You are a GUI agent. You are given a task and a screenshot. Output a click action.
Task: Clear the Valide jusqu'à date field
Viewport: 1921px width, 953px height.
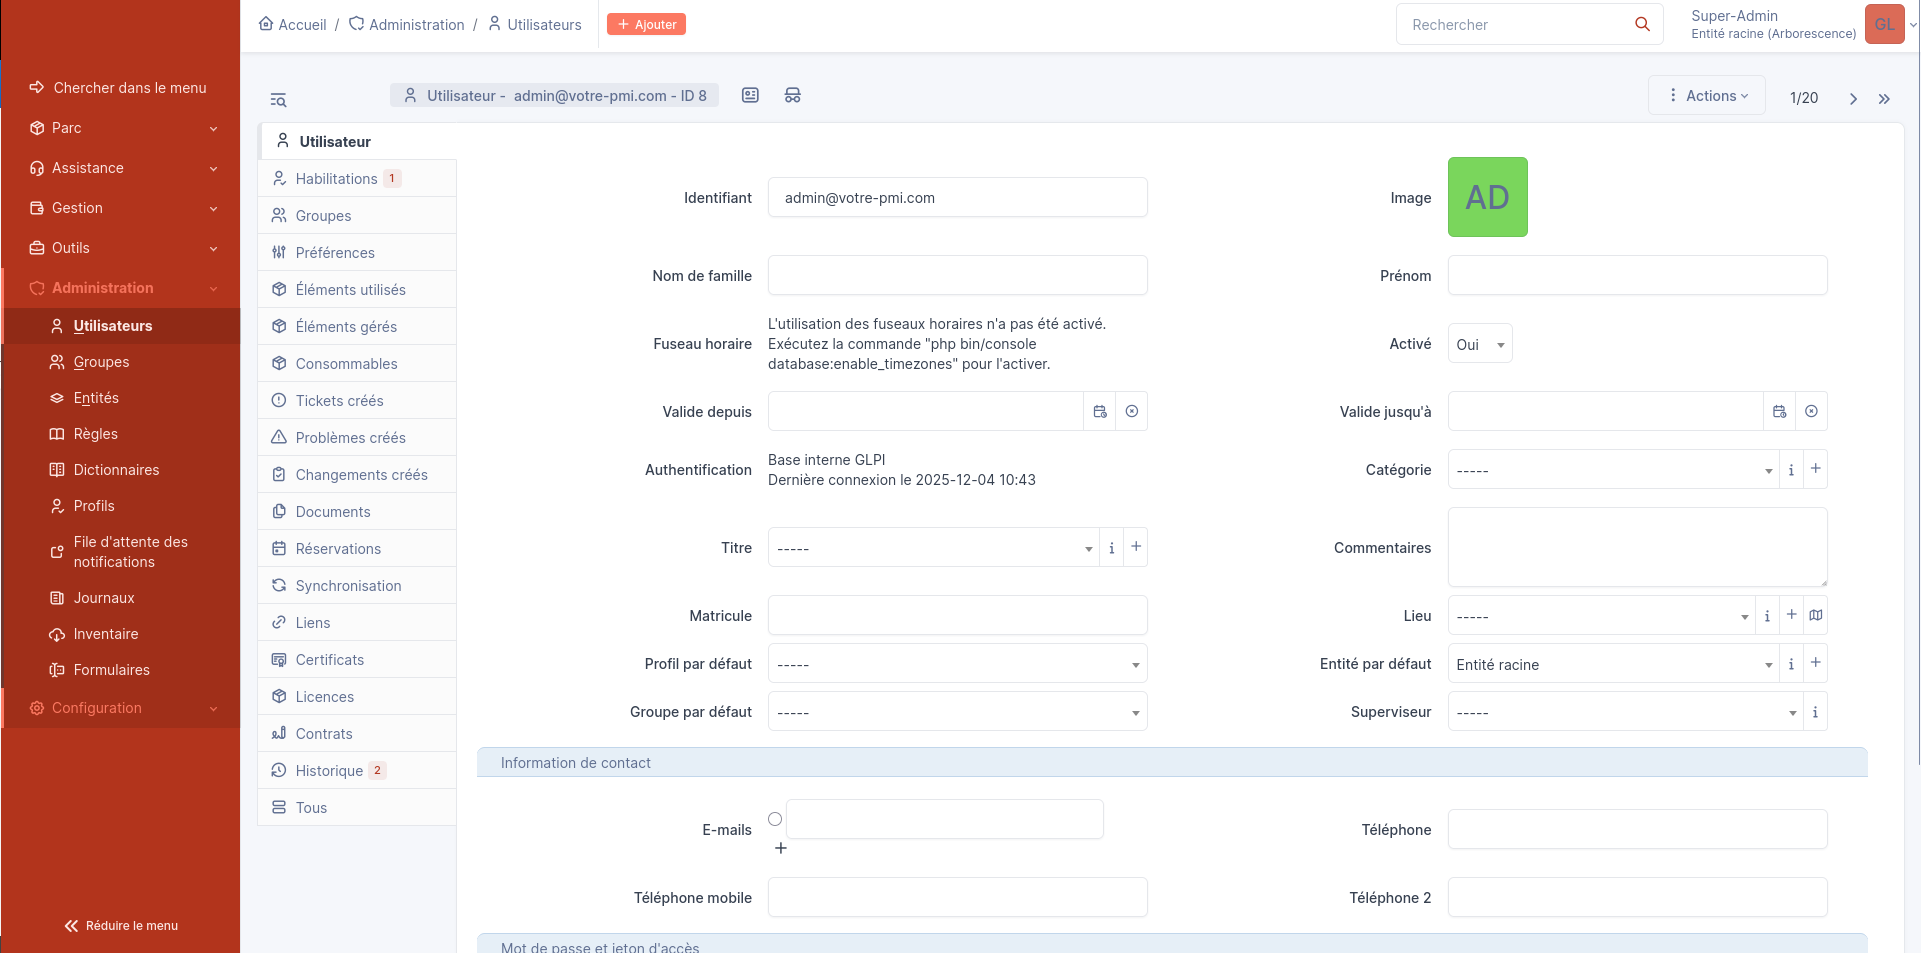(x=1811, y=411)
